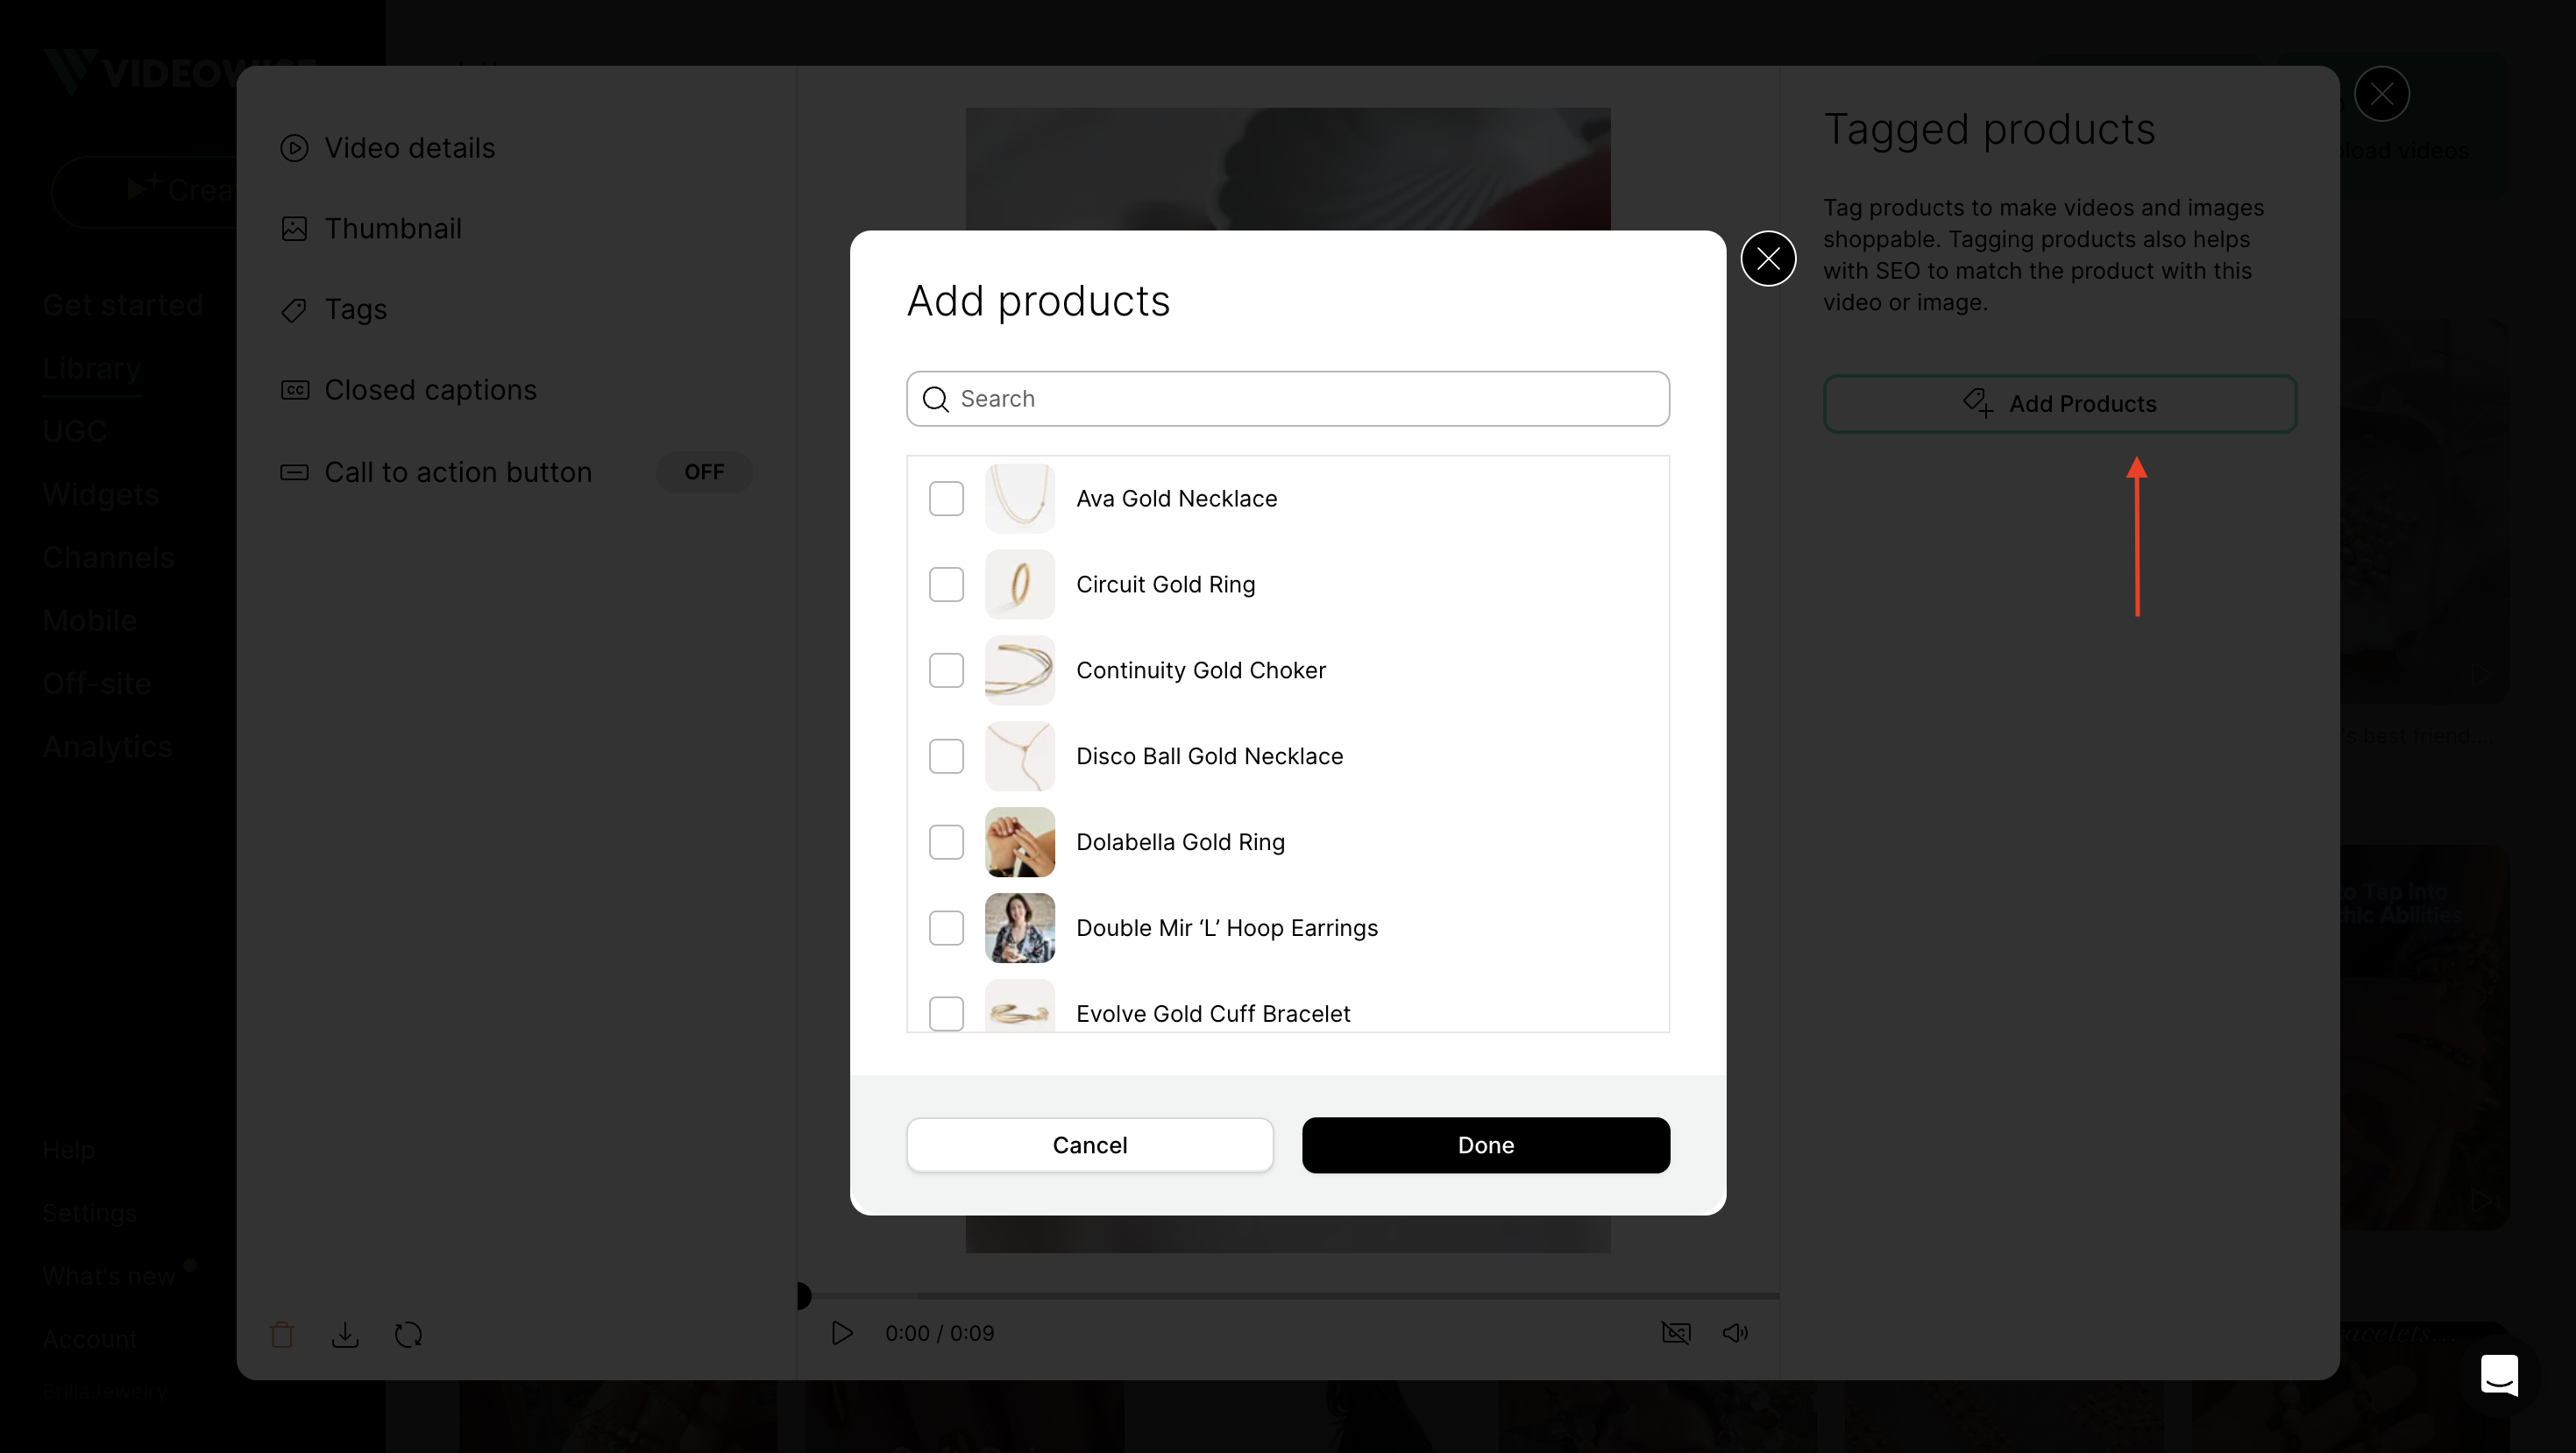The width and height of the screenshot is (2576, 1453).
Task: Click the Add Products tag icon
Action: [x=1976, y=403]
